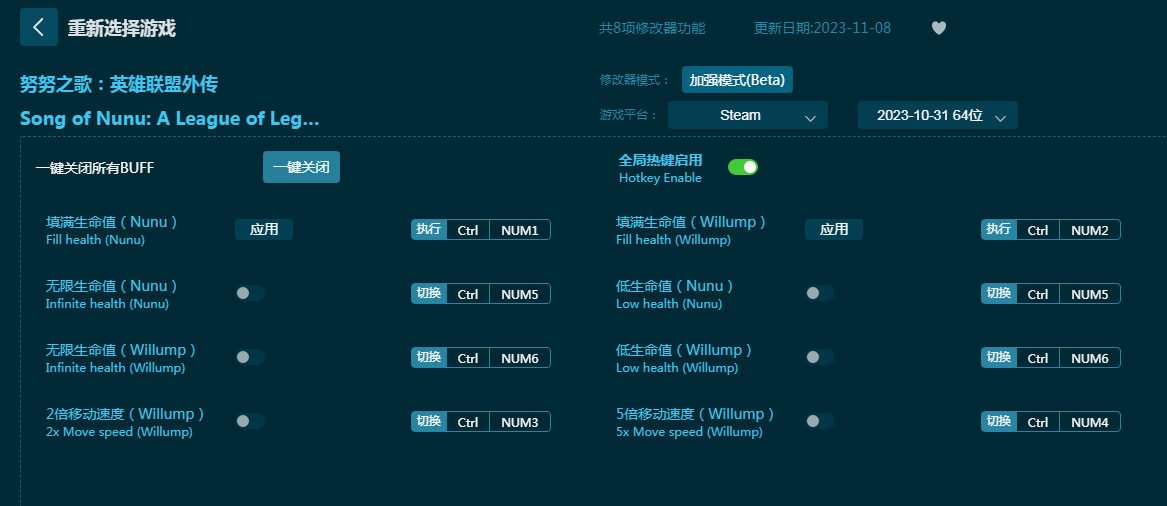The image size is (1167, 506).
Task: Click the 加强模式(Beta) mode button
Action: click(x=737, y=80)
